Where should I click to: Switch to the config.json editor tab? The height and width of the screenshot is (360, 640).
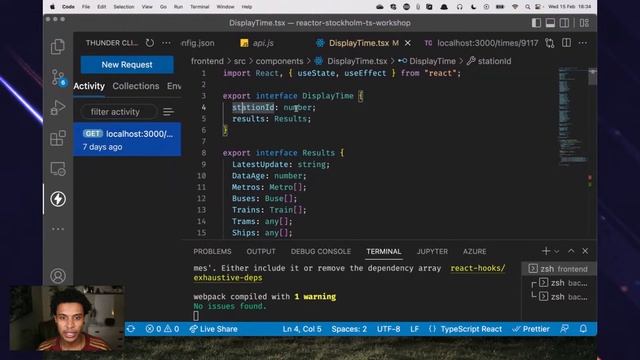point(198,43)
